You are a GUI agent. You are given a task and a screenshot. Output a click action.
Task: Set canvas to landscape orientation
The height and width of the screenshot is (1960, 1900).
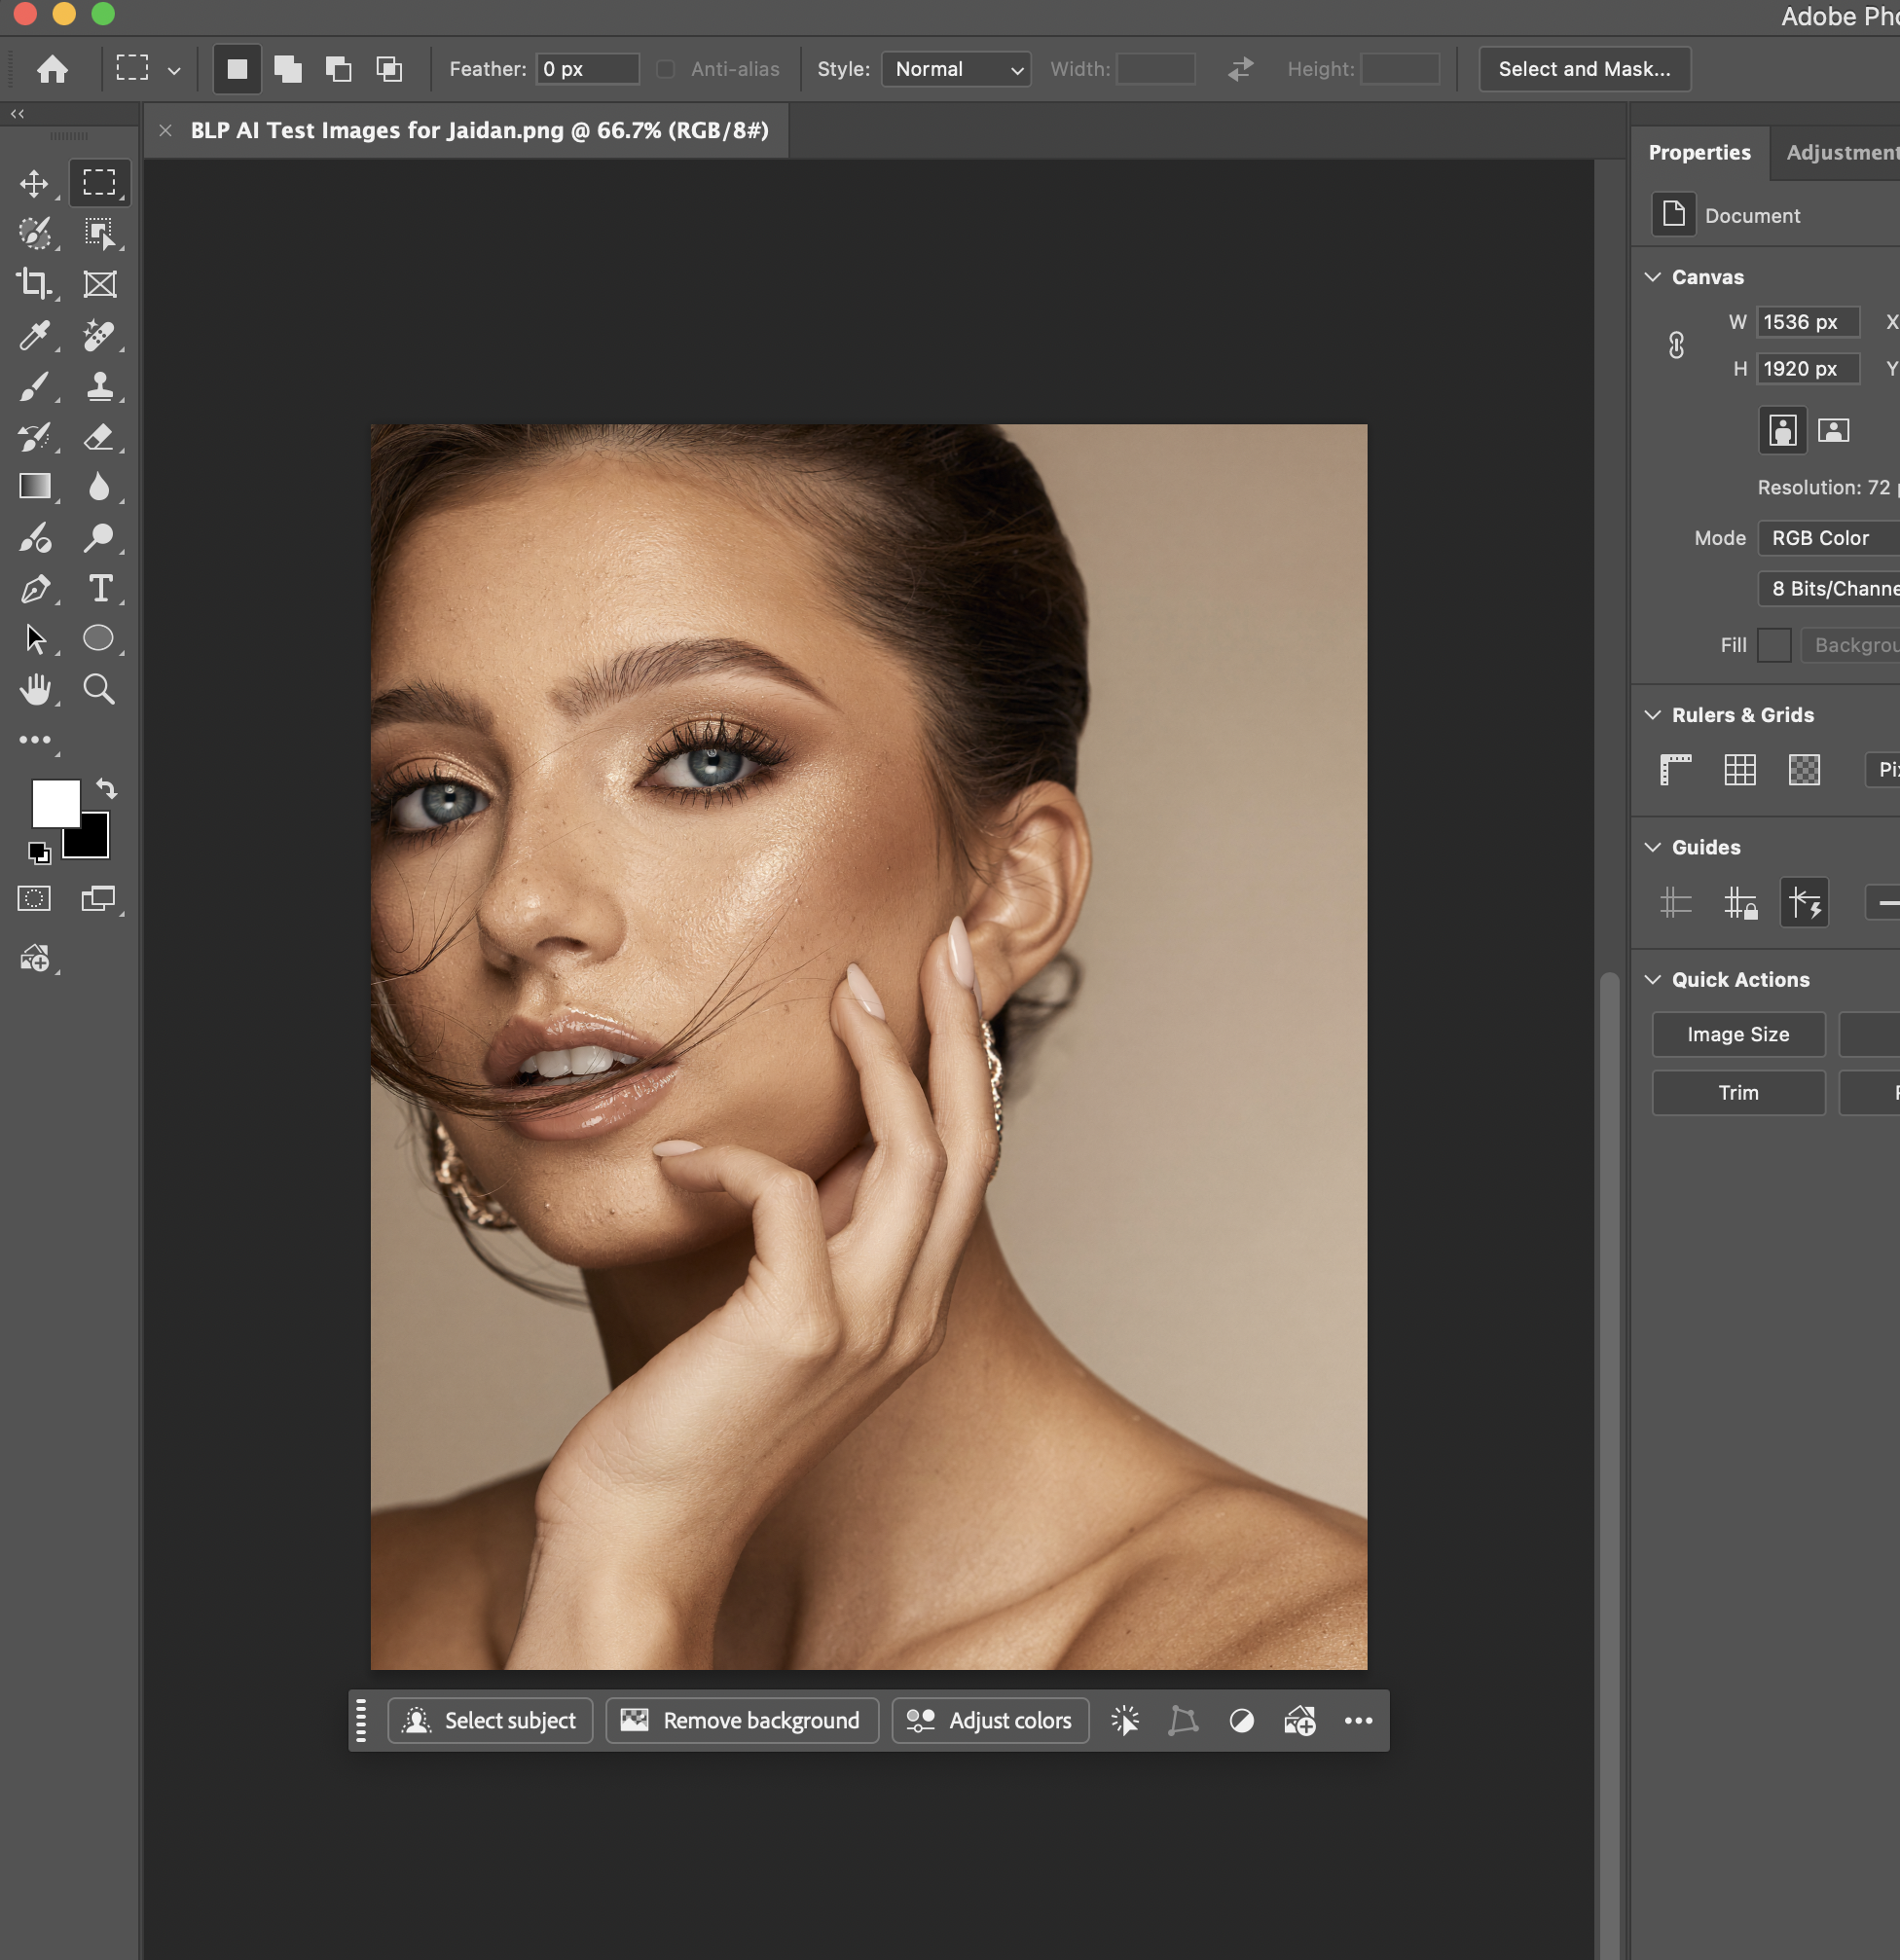[1833, 431]
